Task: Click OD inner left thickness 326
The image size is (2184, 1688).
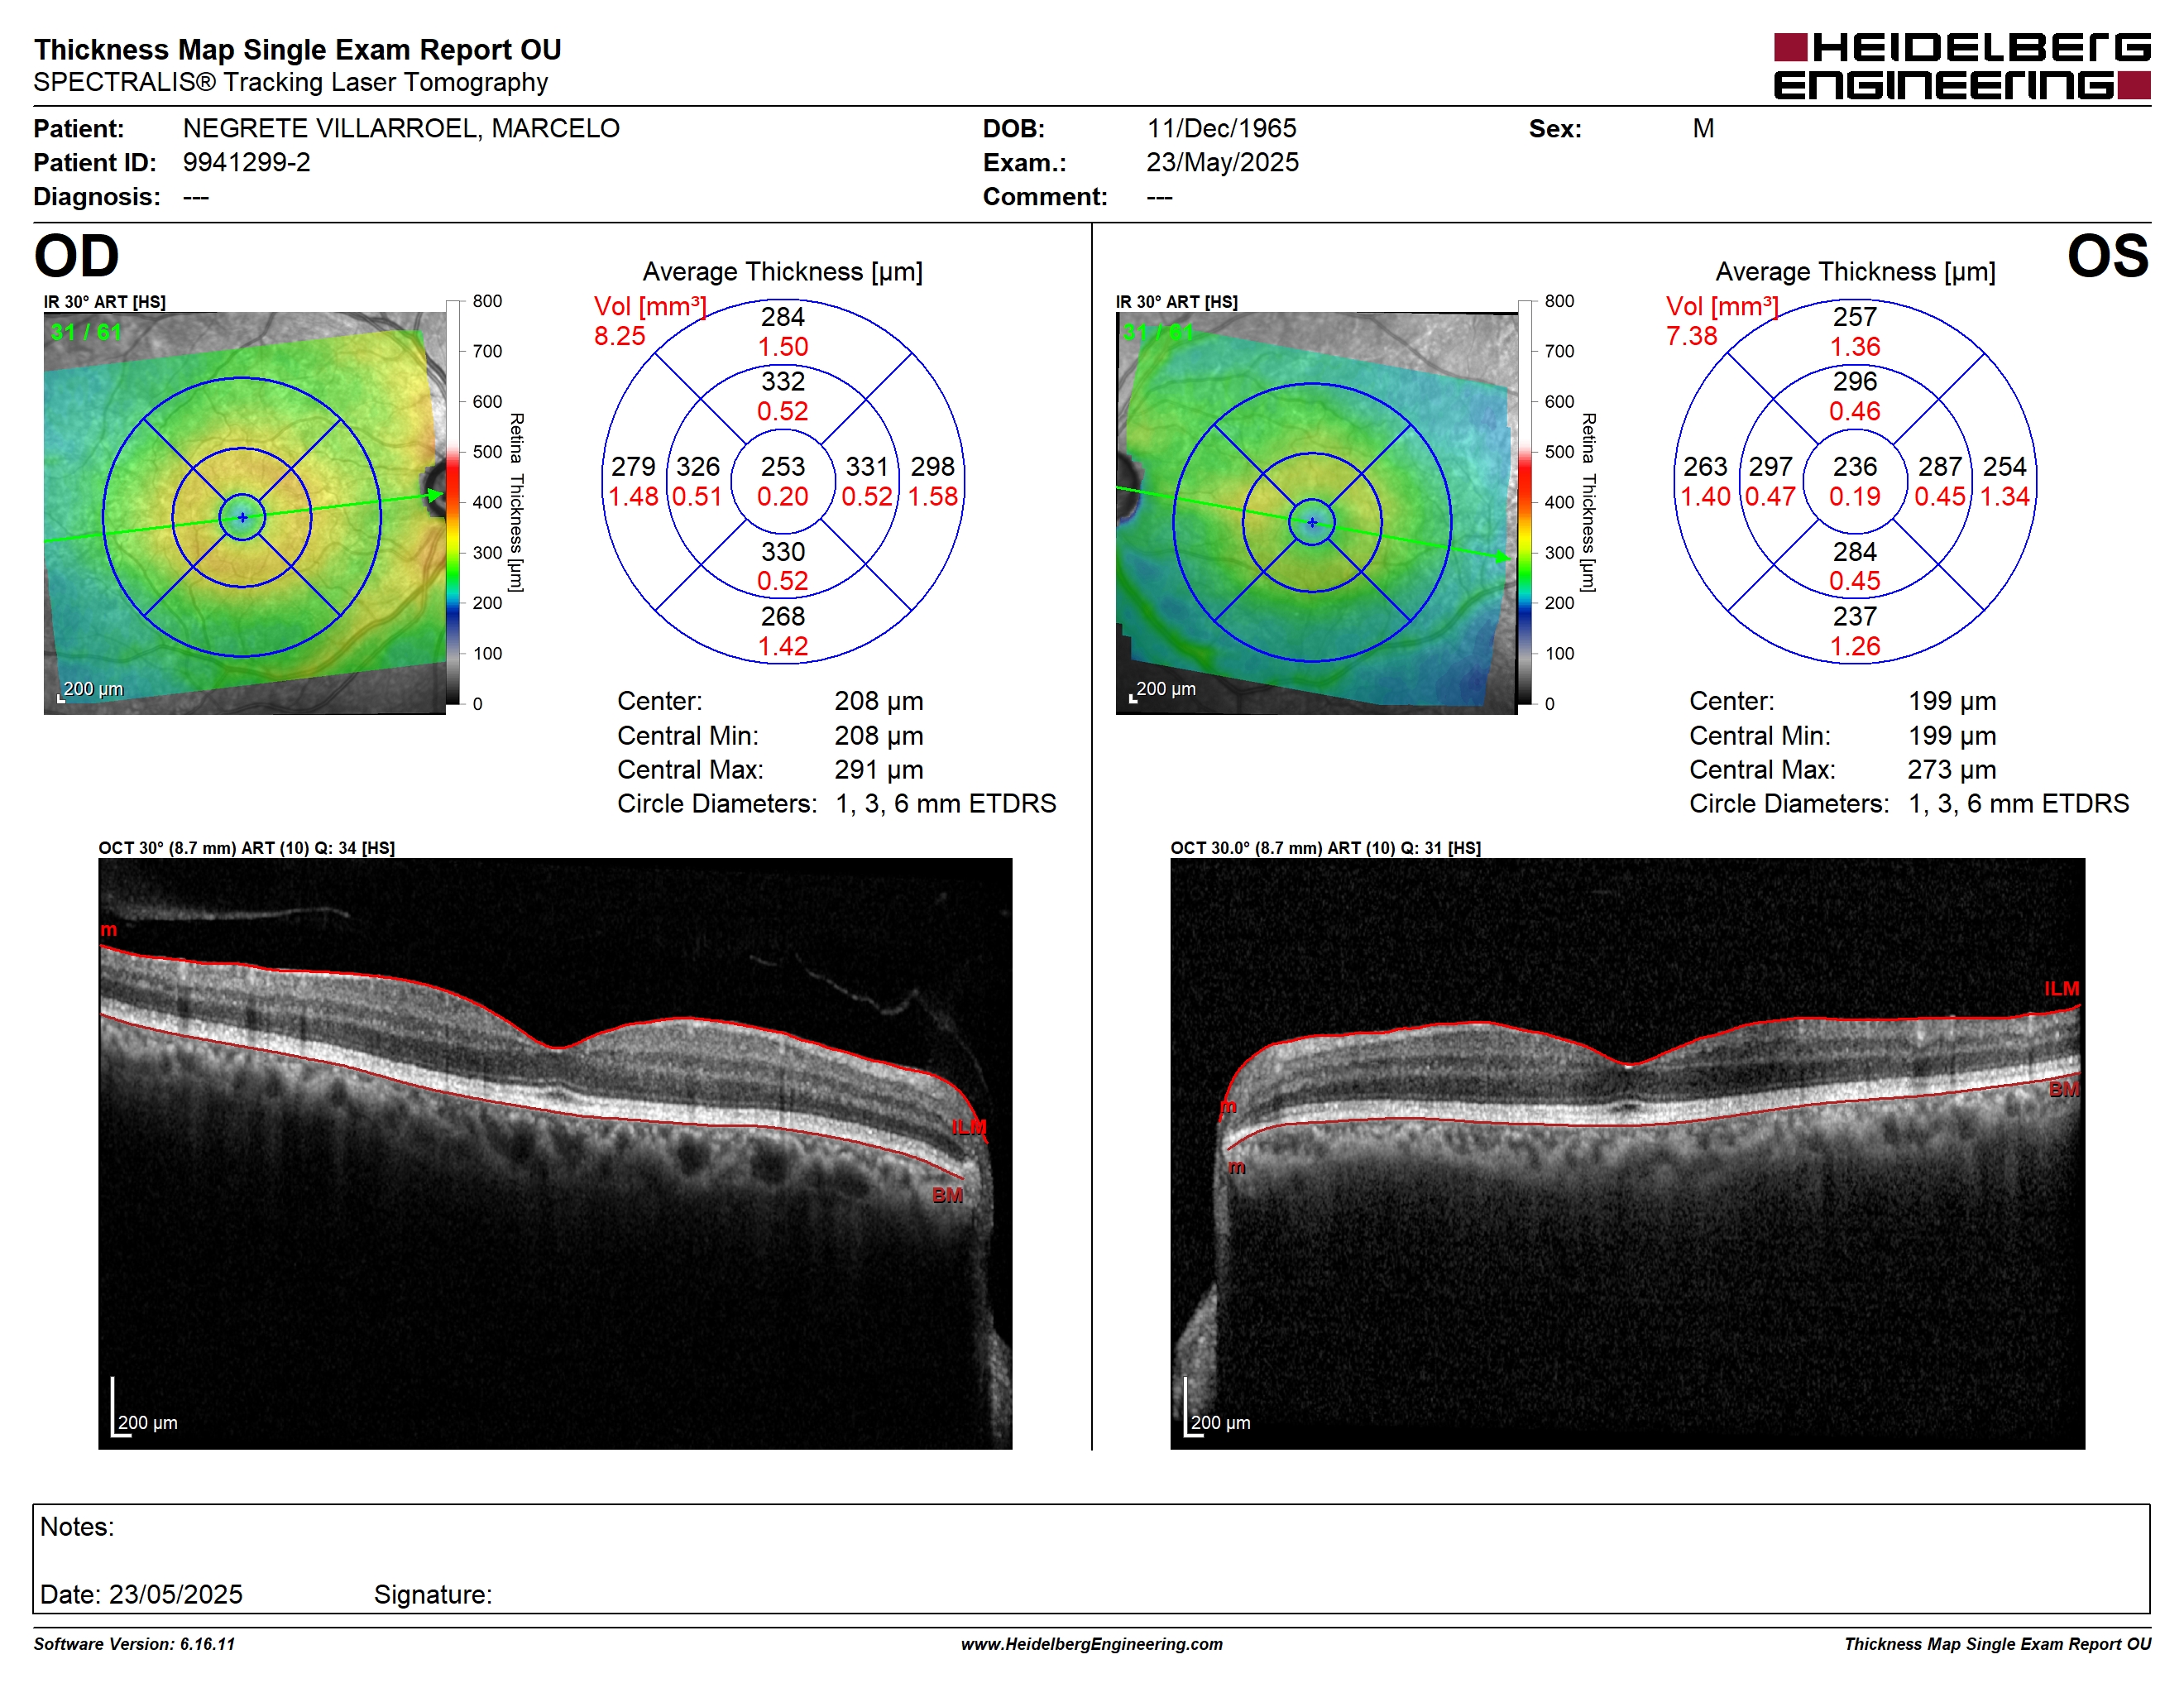Action: [698, 467]
